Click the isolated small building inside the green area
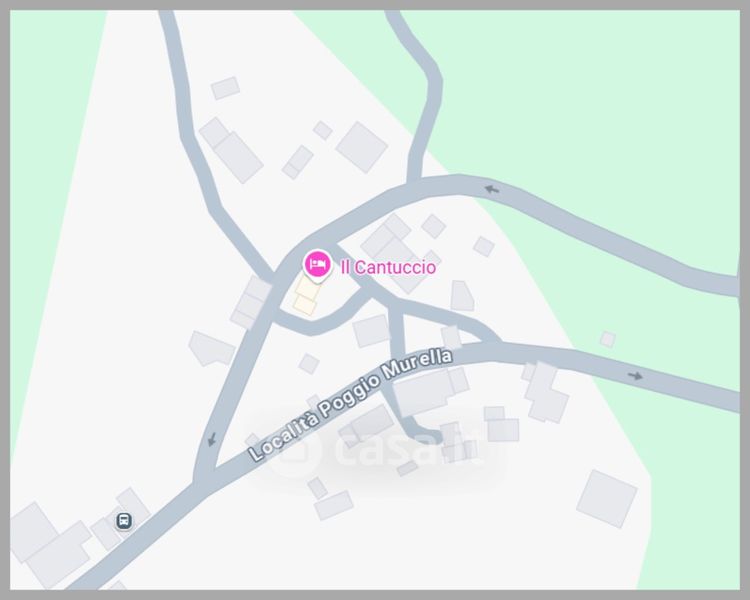The width and height of the screenshot is (750, 600). 607,339
